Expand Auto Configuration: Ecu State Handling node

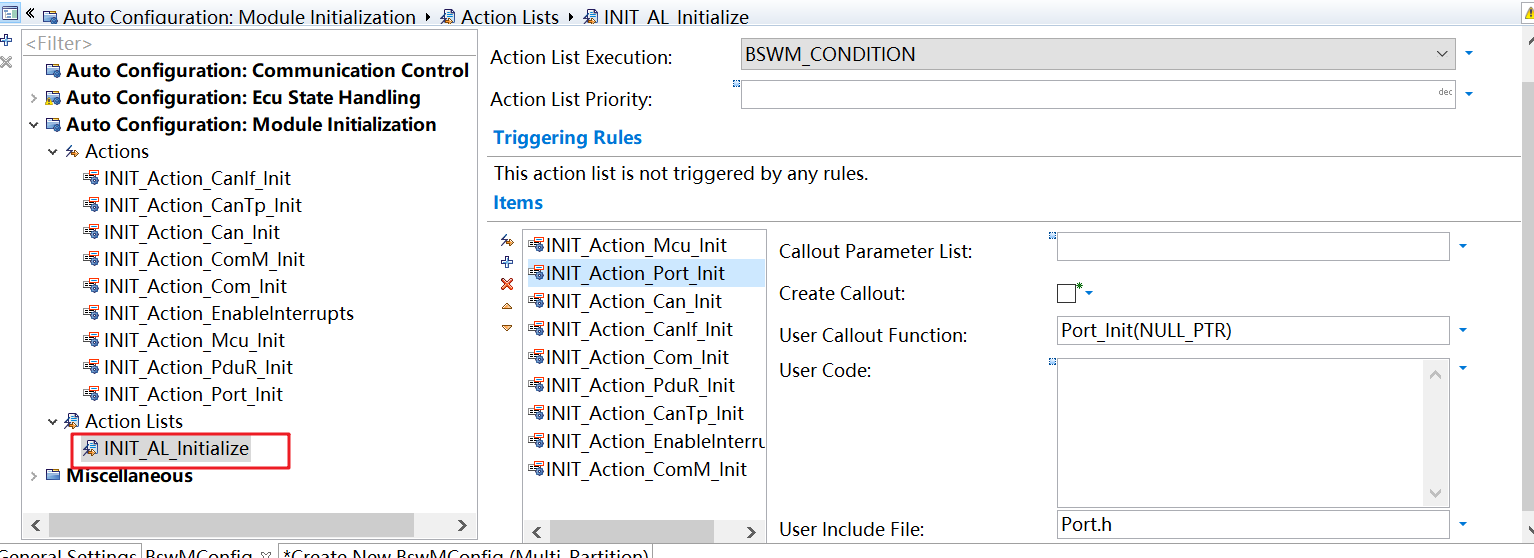[x=33, y=98]
